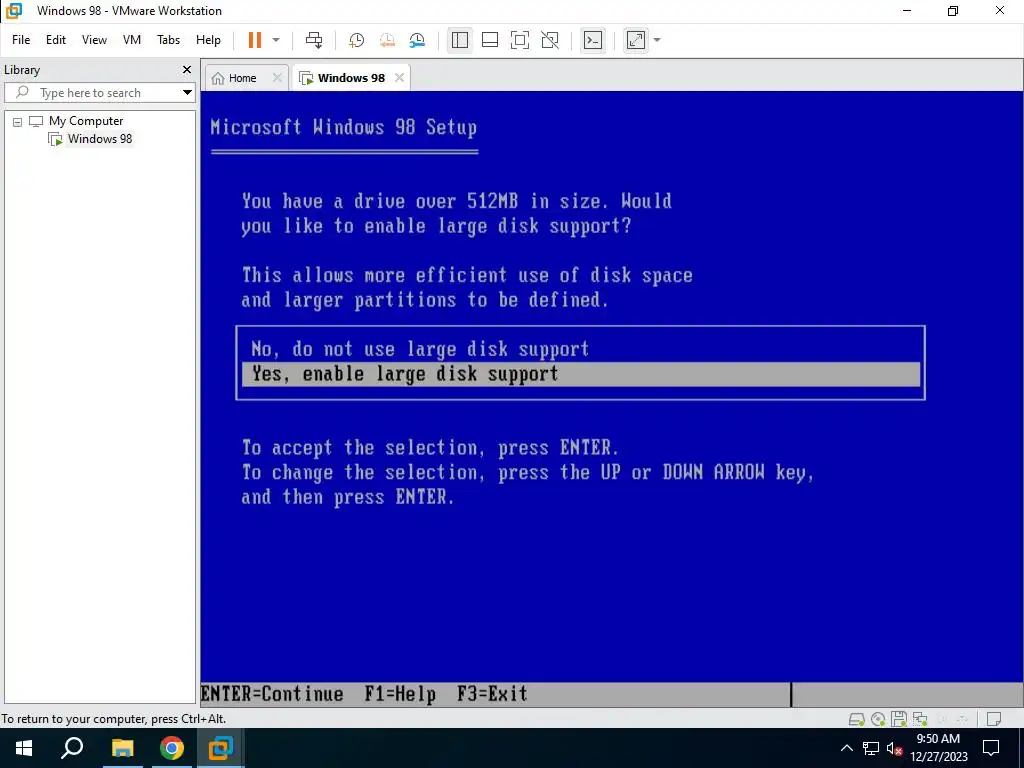Choose 'No, do not use large disk support'
Screen dimensions: 1024x768
click(x=419, y=349)
